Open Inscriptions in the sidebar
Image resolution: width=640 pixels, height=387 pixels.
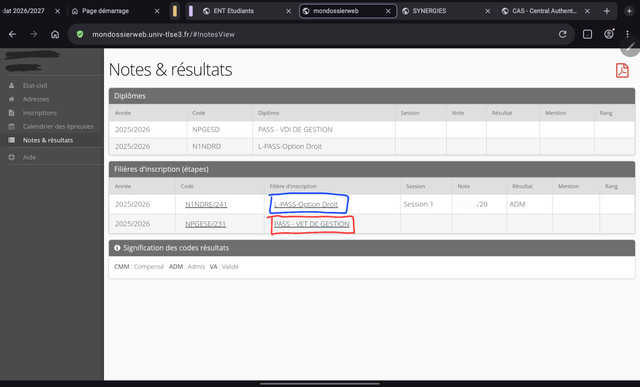pos(40,113)
